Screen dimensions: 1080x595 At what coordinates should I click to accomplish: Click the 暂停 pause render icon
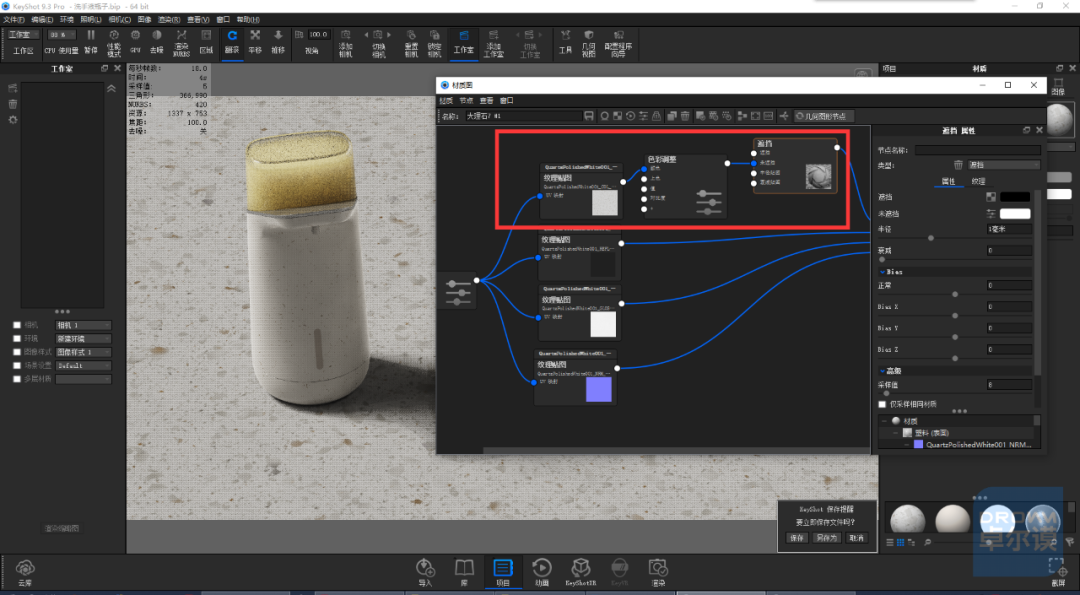click(91, 35)
